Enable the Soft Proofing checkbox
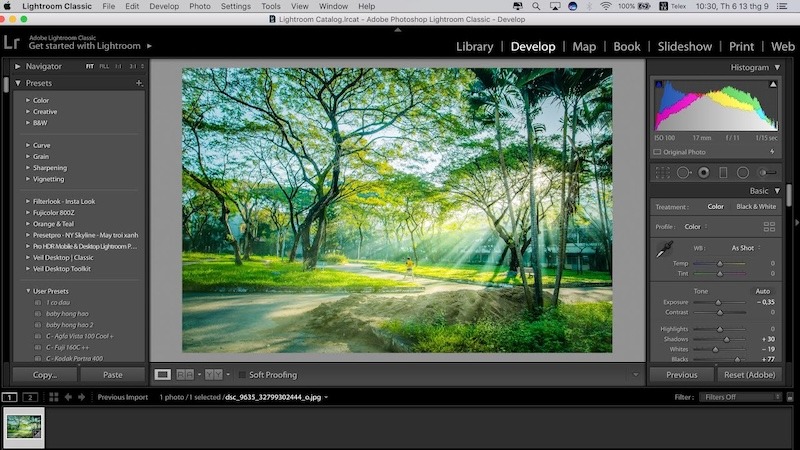 point(242,375)
